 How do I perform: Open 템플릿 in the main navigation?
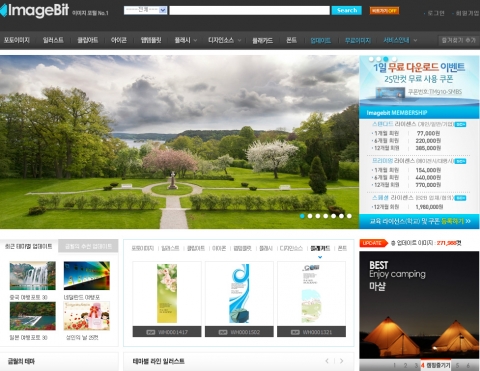click(x=151, y=40)
